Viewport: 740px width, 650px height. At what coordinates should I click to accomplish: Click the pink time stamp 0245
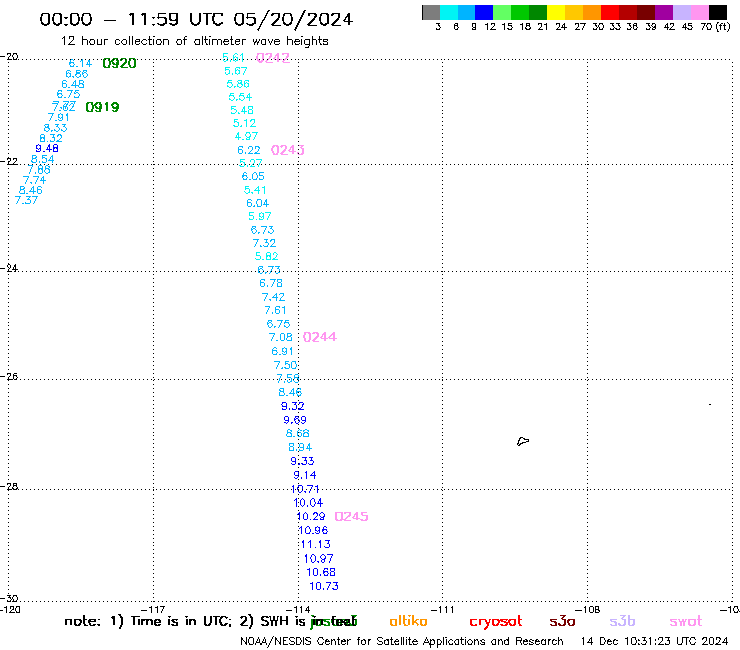(x=351, y=516)
